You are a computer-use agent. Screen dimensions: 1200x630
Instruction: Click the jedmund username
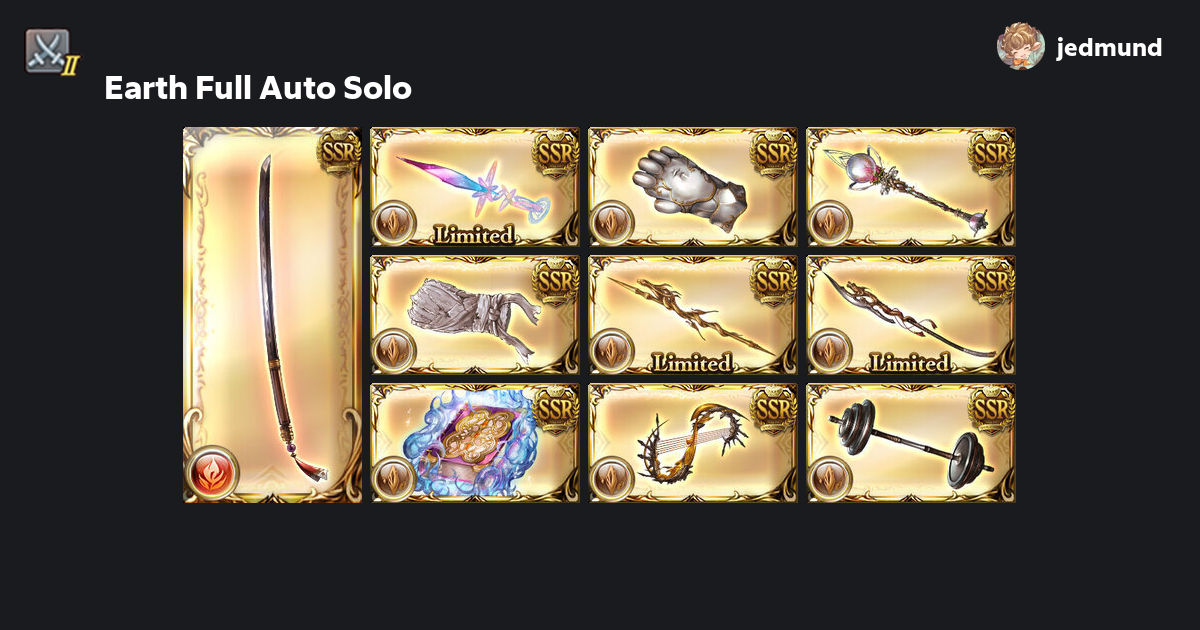1109,47
